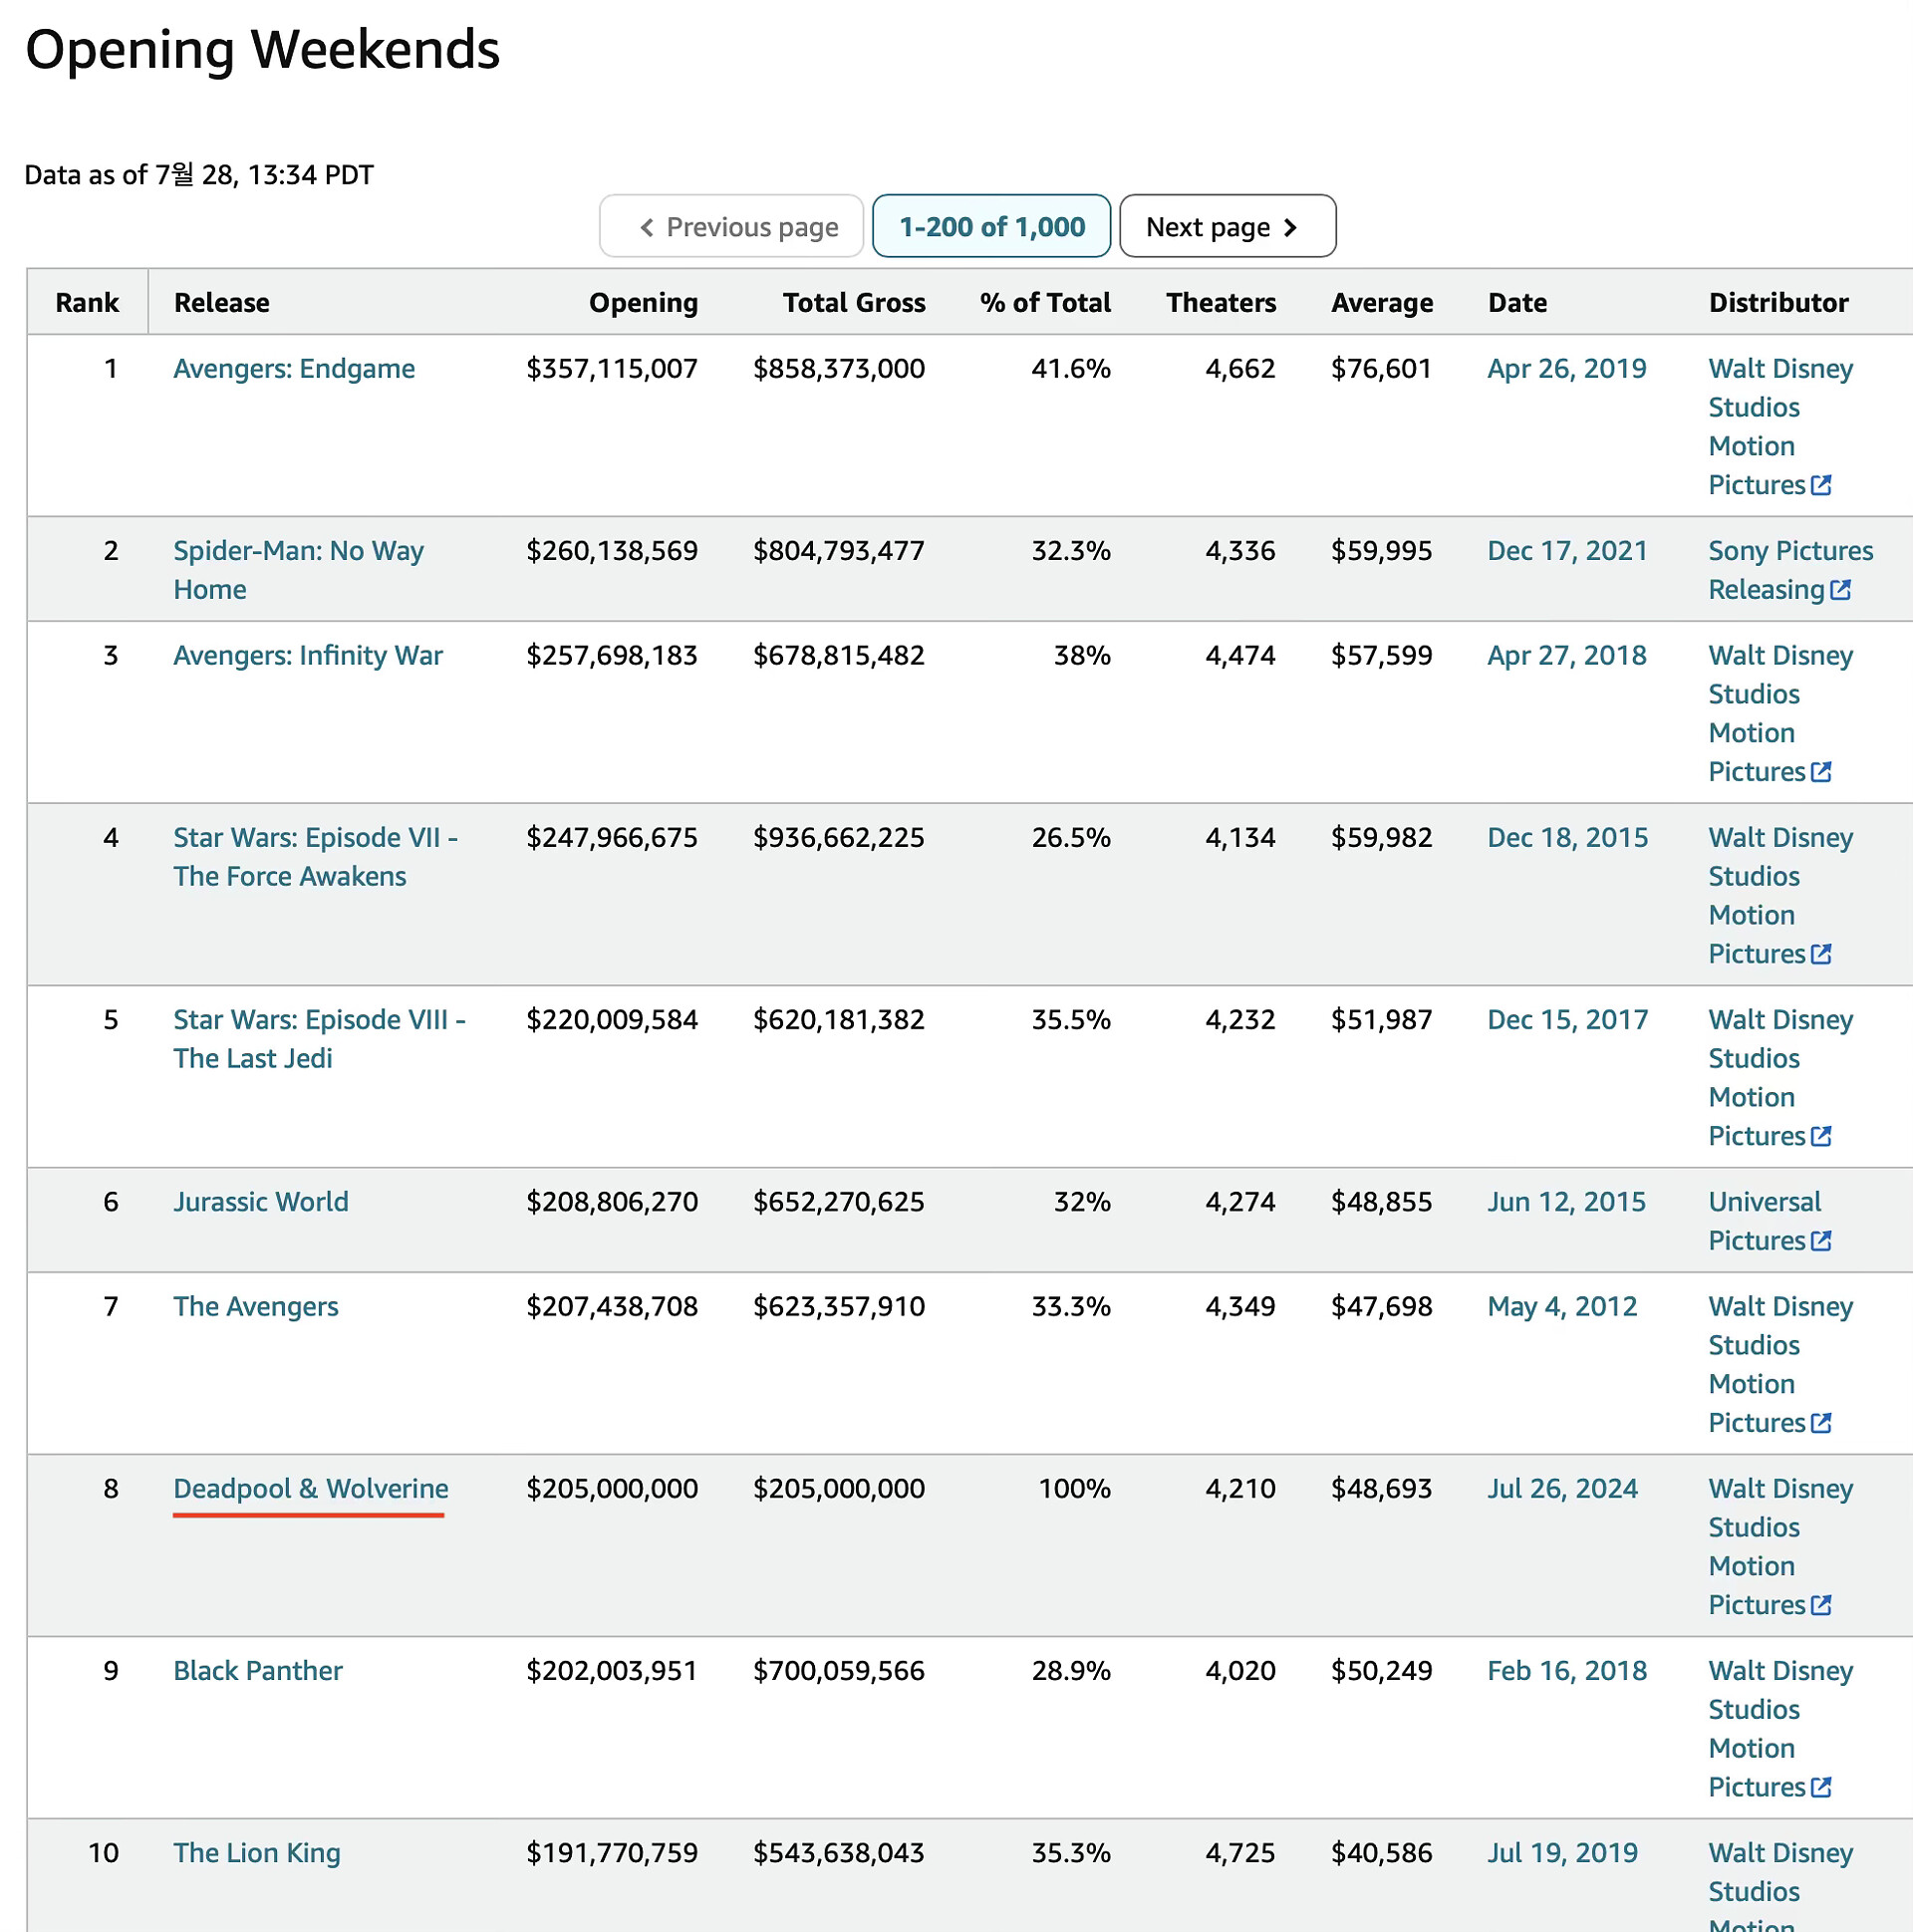Open Deadpool & Wolverine release page
This screenshot has width=1913, height=1932.
(310, 1489)
